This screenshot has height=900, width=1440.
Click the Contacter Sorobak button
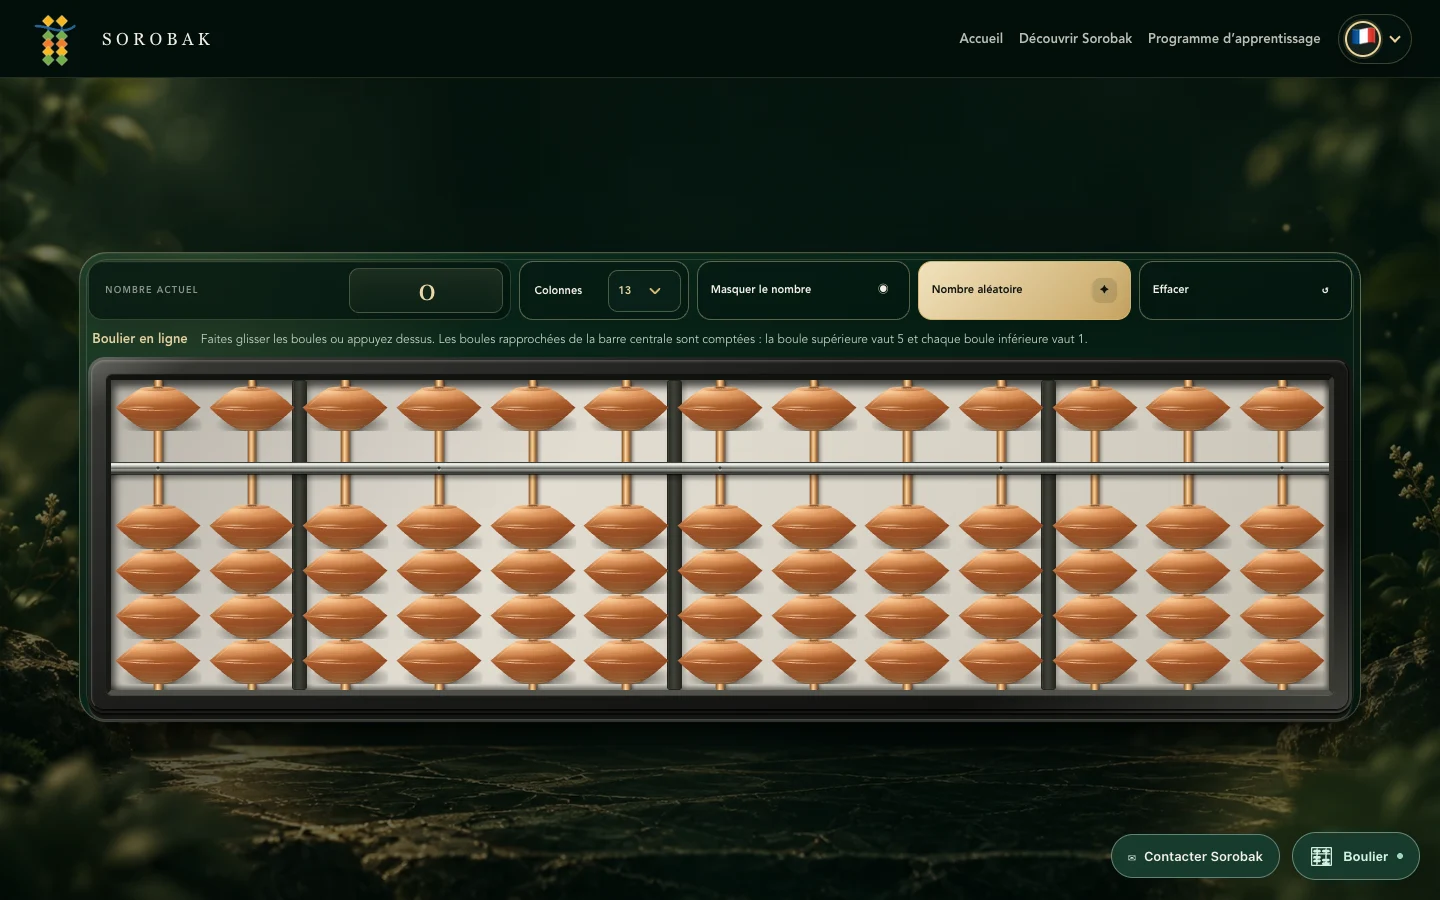(1195, 856)
